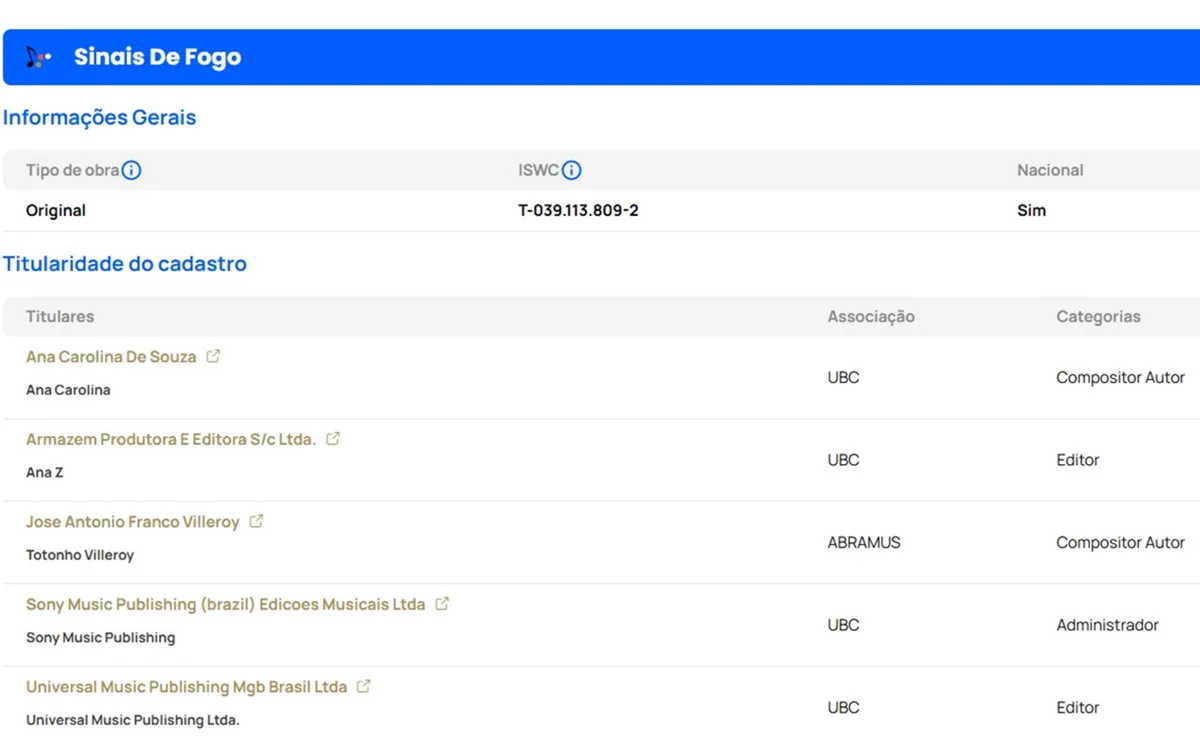Image resolution: width=1200 pixels, height=748 pixels.
Task: Show info tooltip for Tipo de obra
Action: click(131, 170)
